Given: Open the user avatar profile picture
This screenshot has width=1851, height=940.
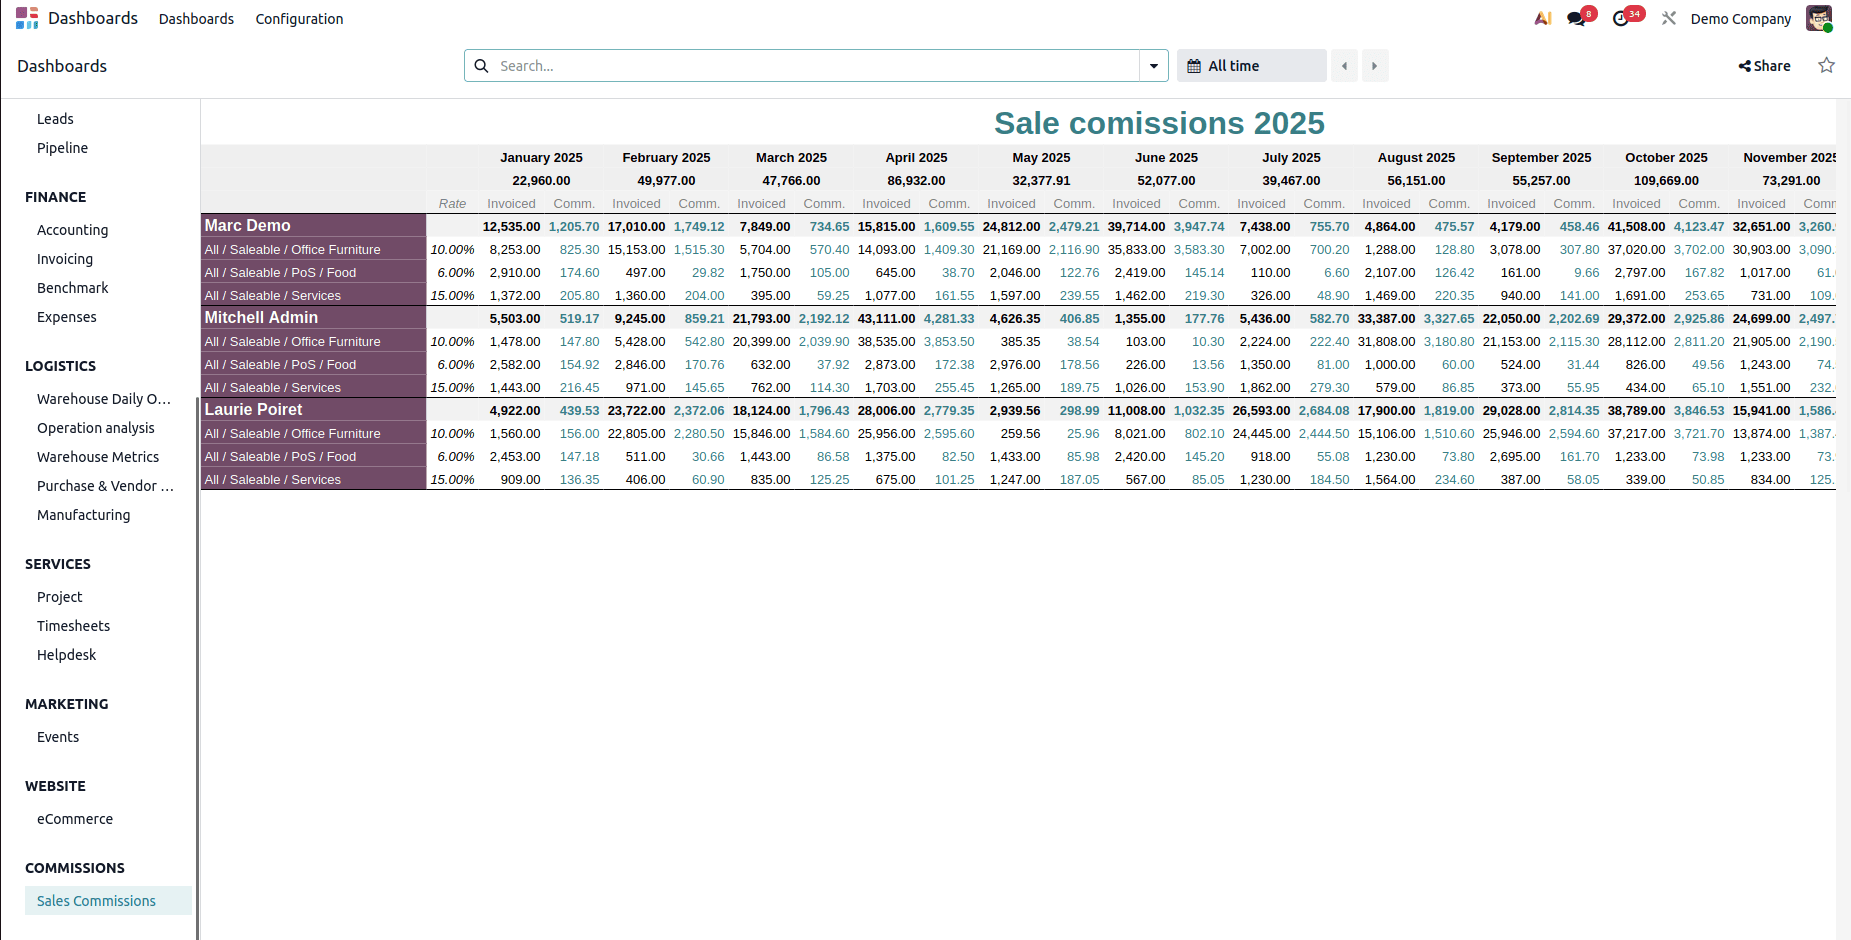Looking at the screenshot, I should pyautogui.click(x=1819, y=18).
